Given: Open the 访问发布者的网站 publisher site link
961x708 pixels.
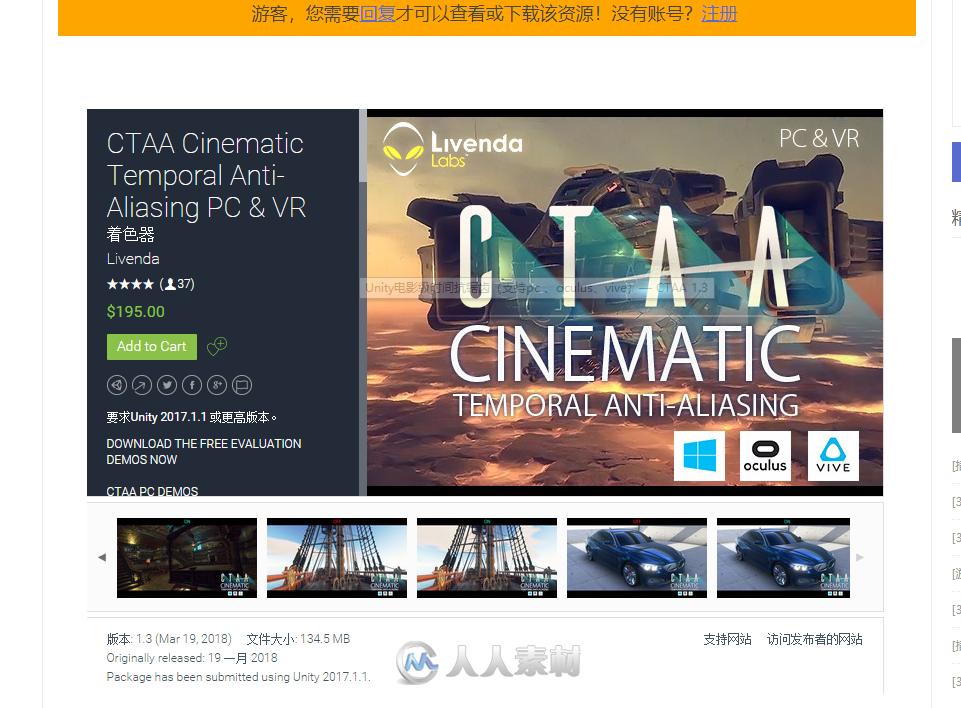Looking at the screenshot, I should 814,639.
